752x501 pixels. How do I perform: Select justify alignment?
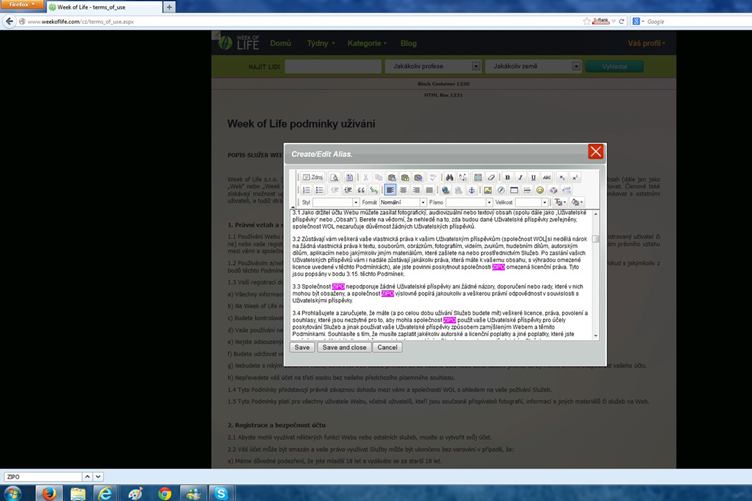pos(429,190)
